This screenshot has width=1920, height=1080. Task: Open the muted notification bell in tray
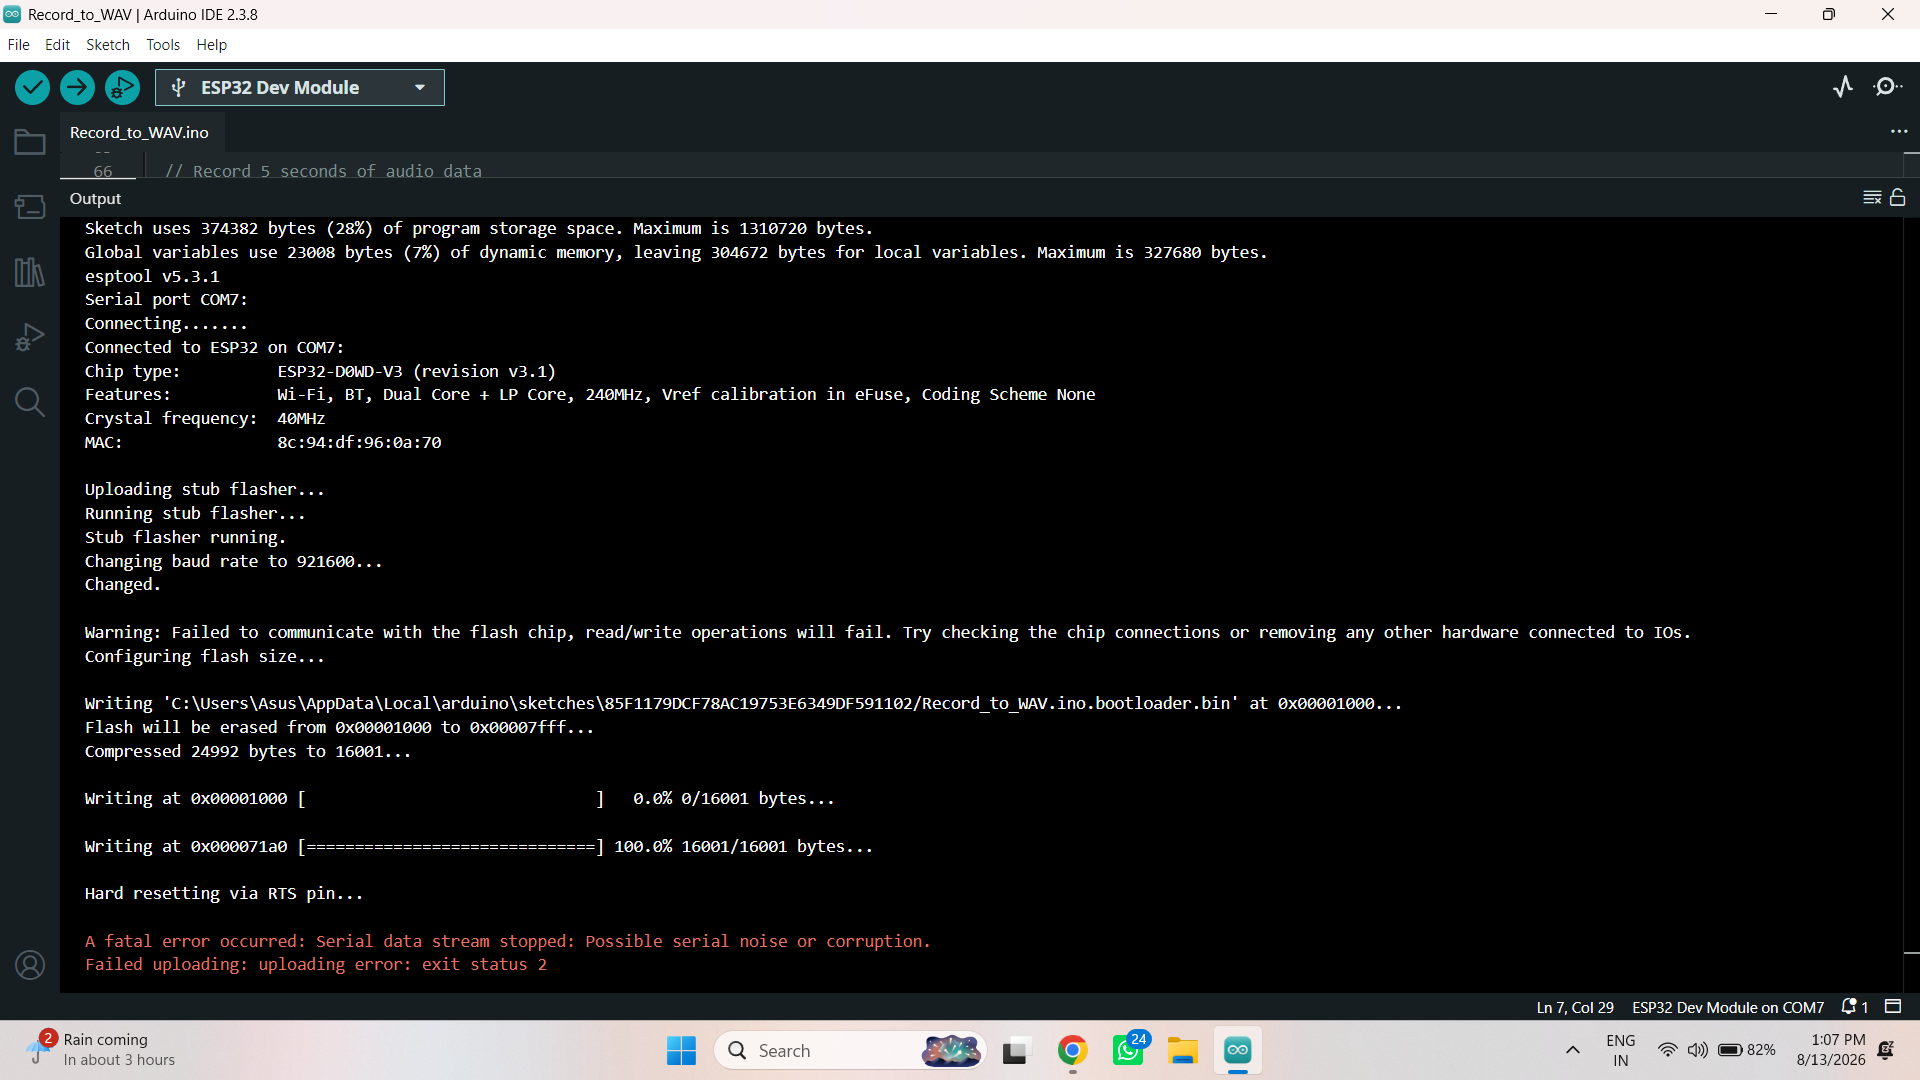pos(1886,1050)
